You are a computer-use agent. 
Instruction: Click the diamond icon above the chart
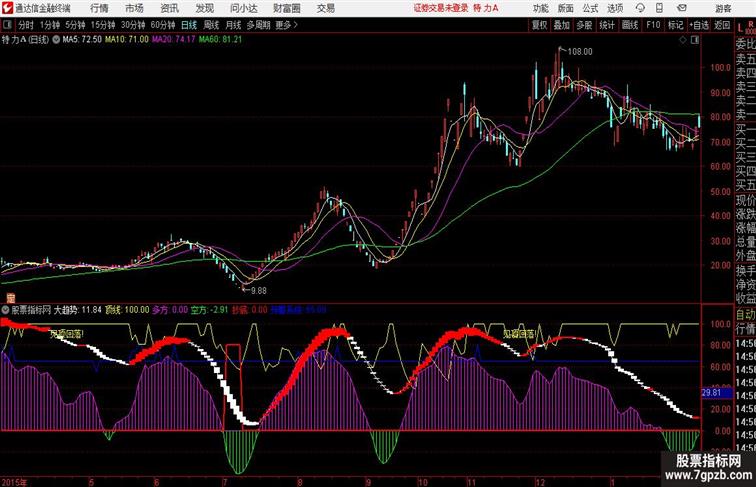click(683, 39)
